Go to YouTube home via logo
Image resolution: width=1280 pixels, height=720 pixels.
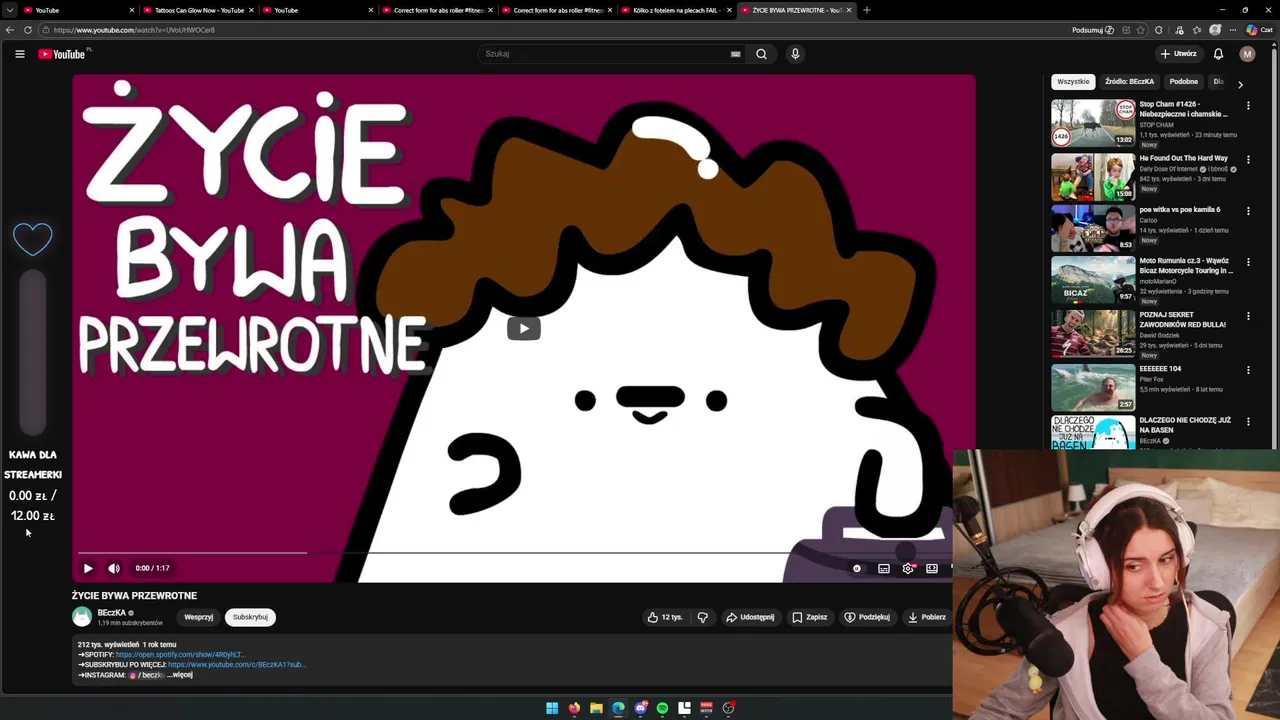click(x=62, y=54)
